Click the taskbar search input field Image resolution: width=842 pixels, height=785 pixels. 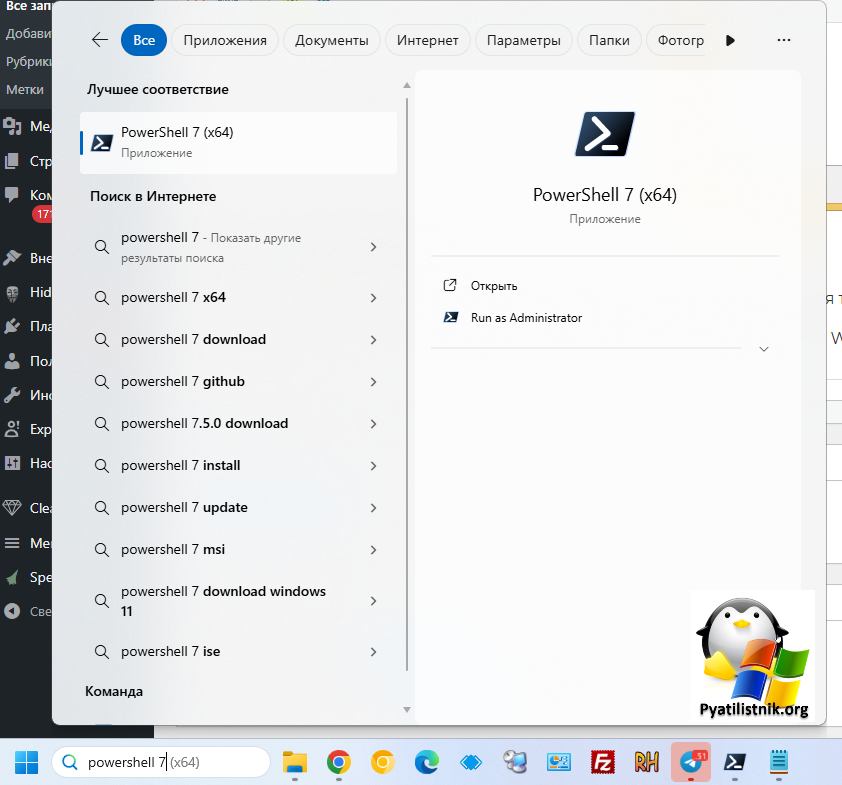coord(161,762)
